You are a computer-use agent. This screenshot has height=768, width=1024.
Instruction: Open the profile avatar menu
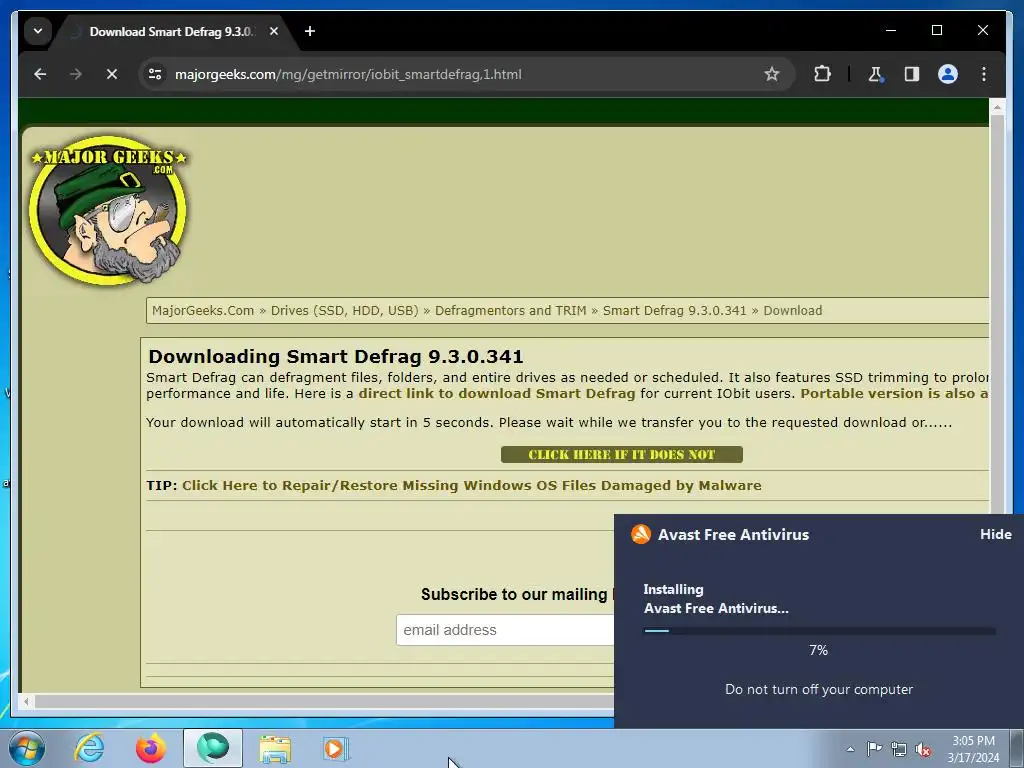[948, 74]
